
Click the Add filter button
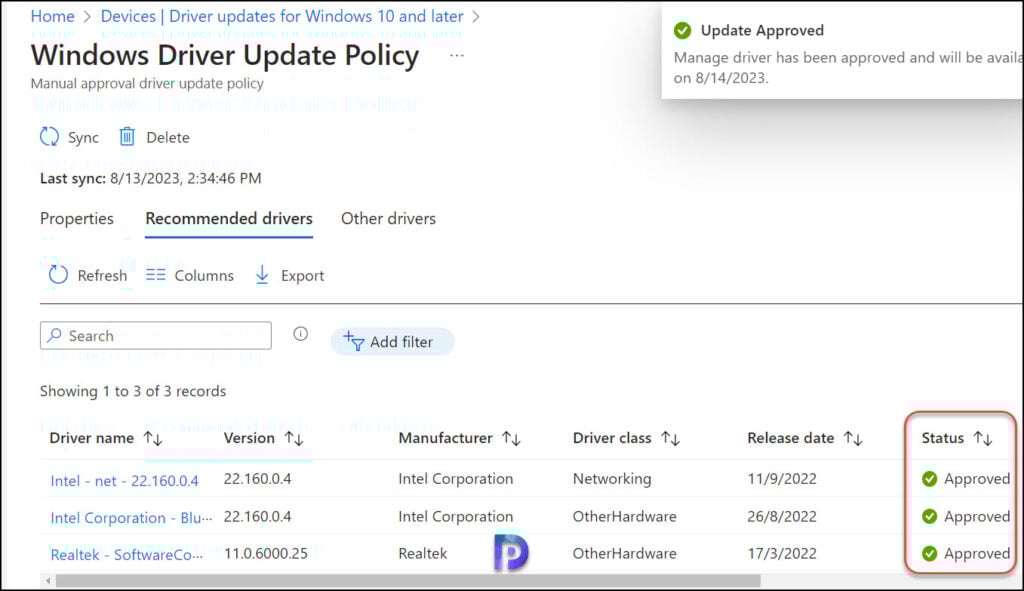tap(392, 342)
